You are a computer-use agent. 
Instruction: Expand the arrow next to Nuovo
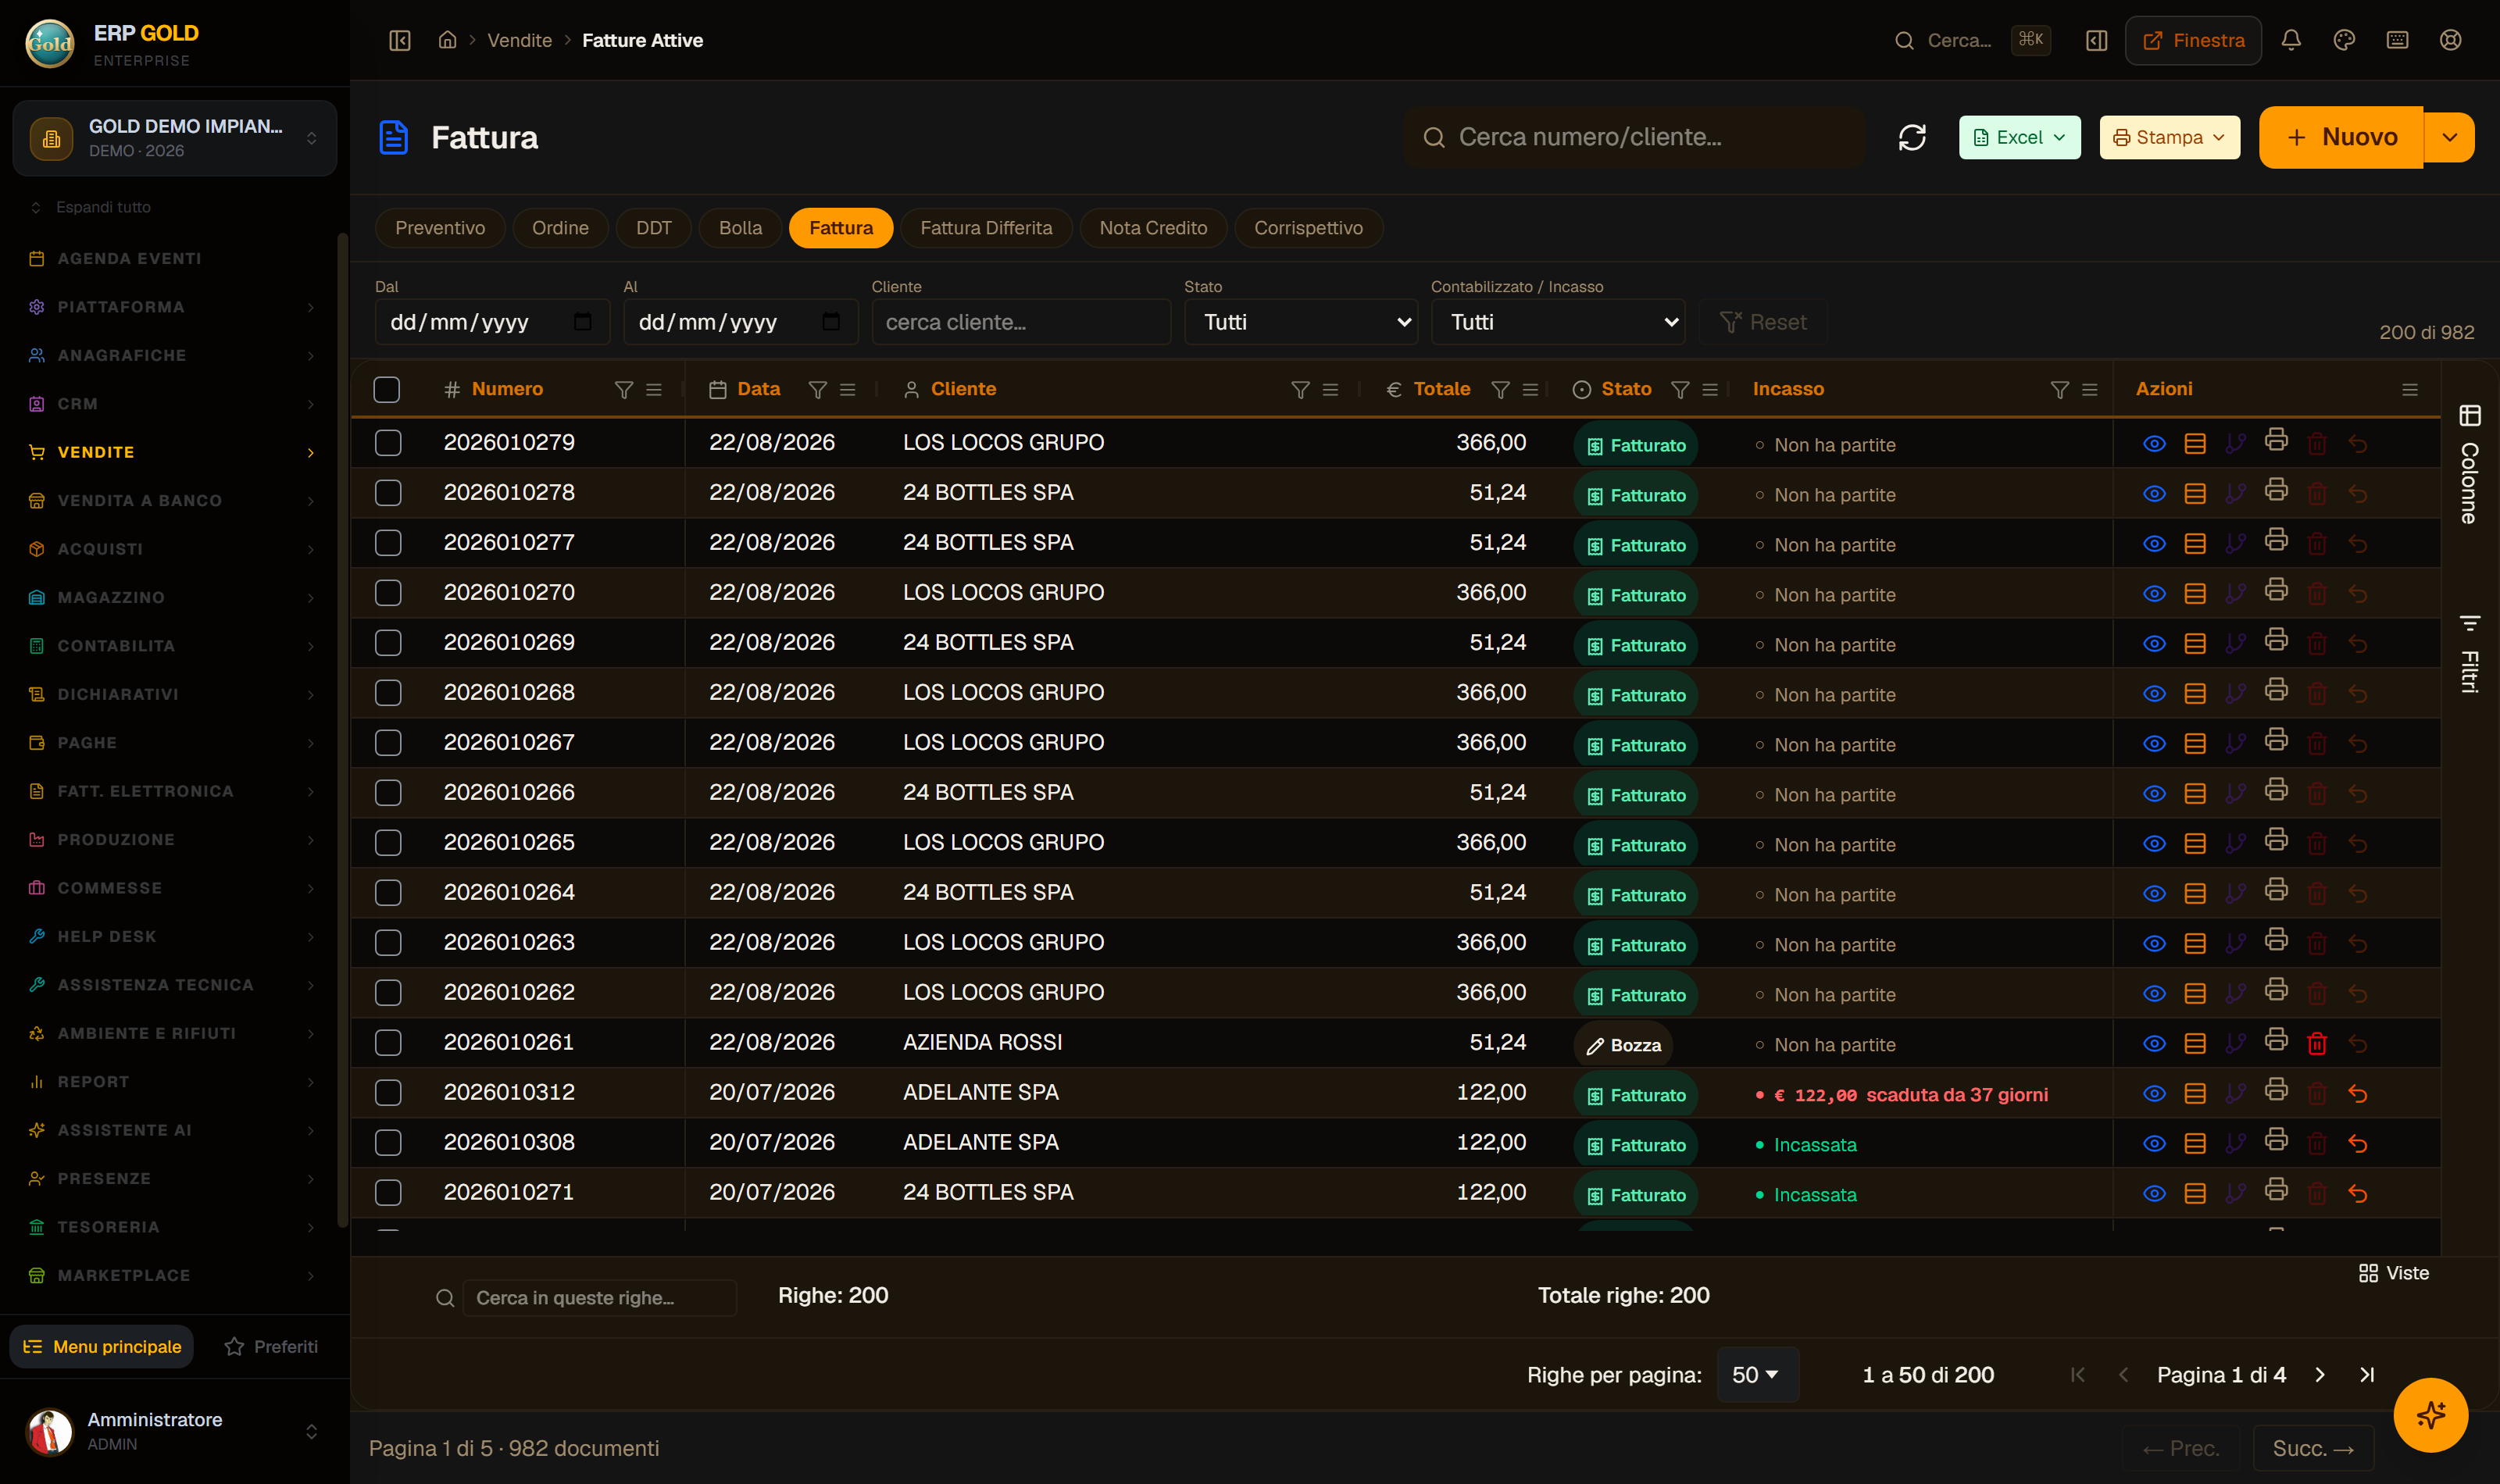click(x=2449, y=137)
